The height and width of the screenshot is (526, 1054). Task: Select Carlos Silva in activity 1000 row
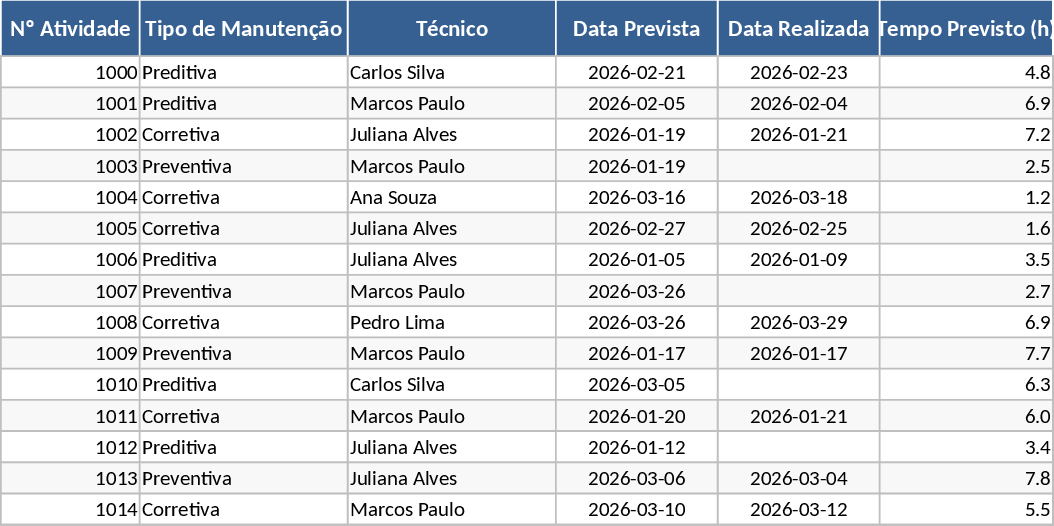tap(452, 73)
